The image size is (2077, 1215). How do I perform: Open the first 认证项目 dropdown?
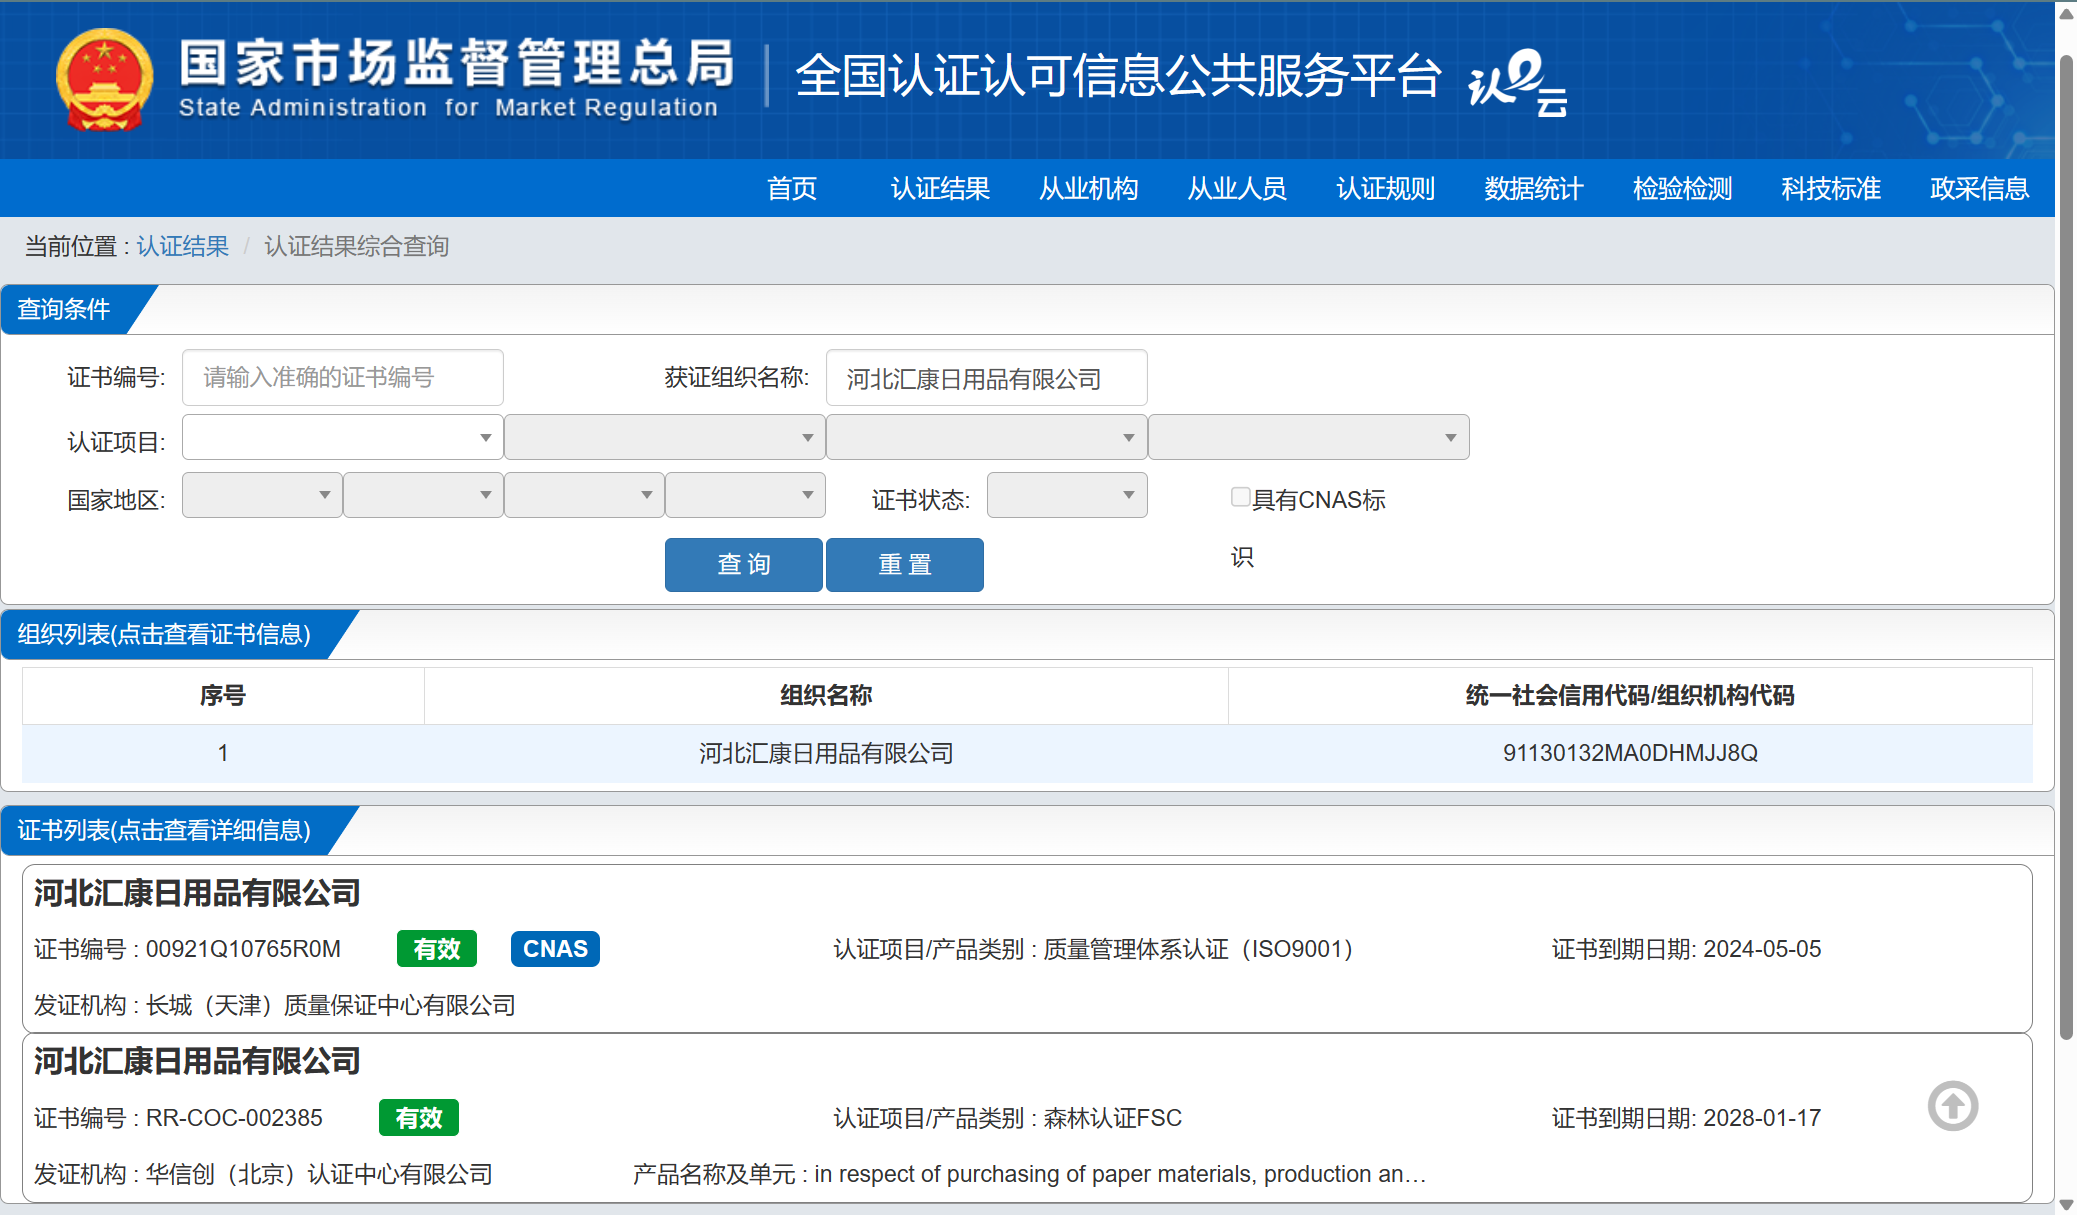tap(342, 437)
